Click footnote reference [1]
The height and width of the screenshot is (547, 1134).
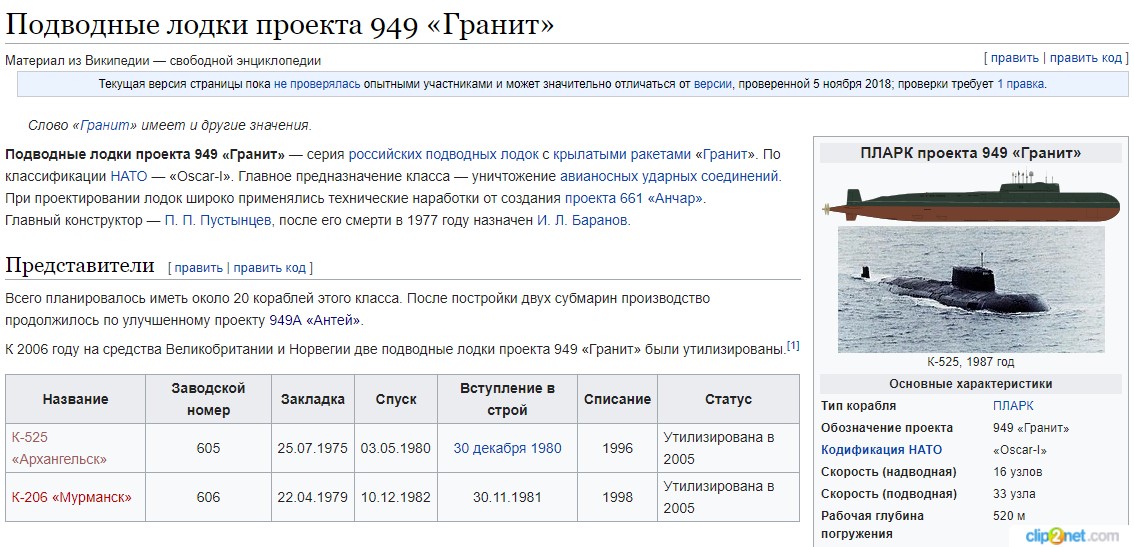(x=793, y=346)
